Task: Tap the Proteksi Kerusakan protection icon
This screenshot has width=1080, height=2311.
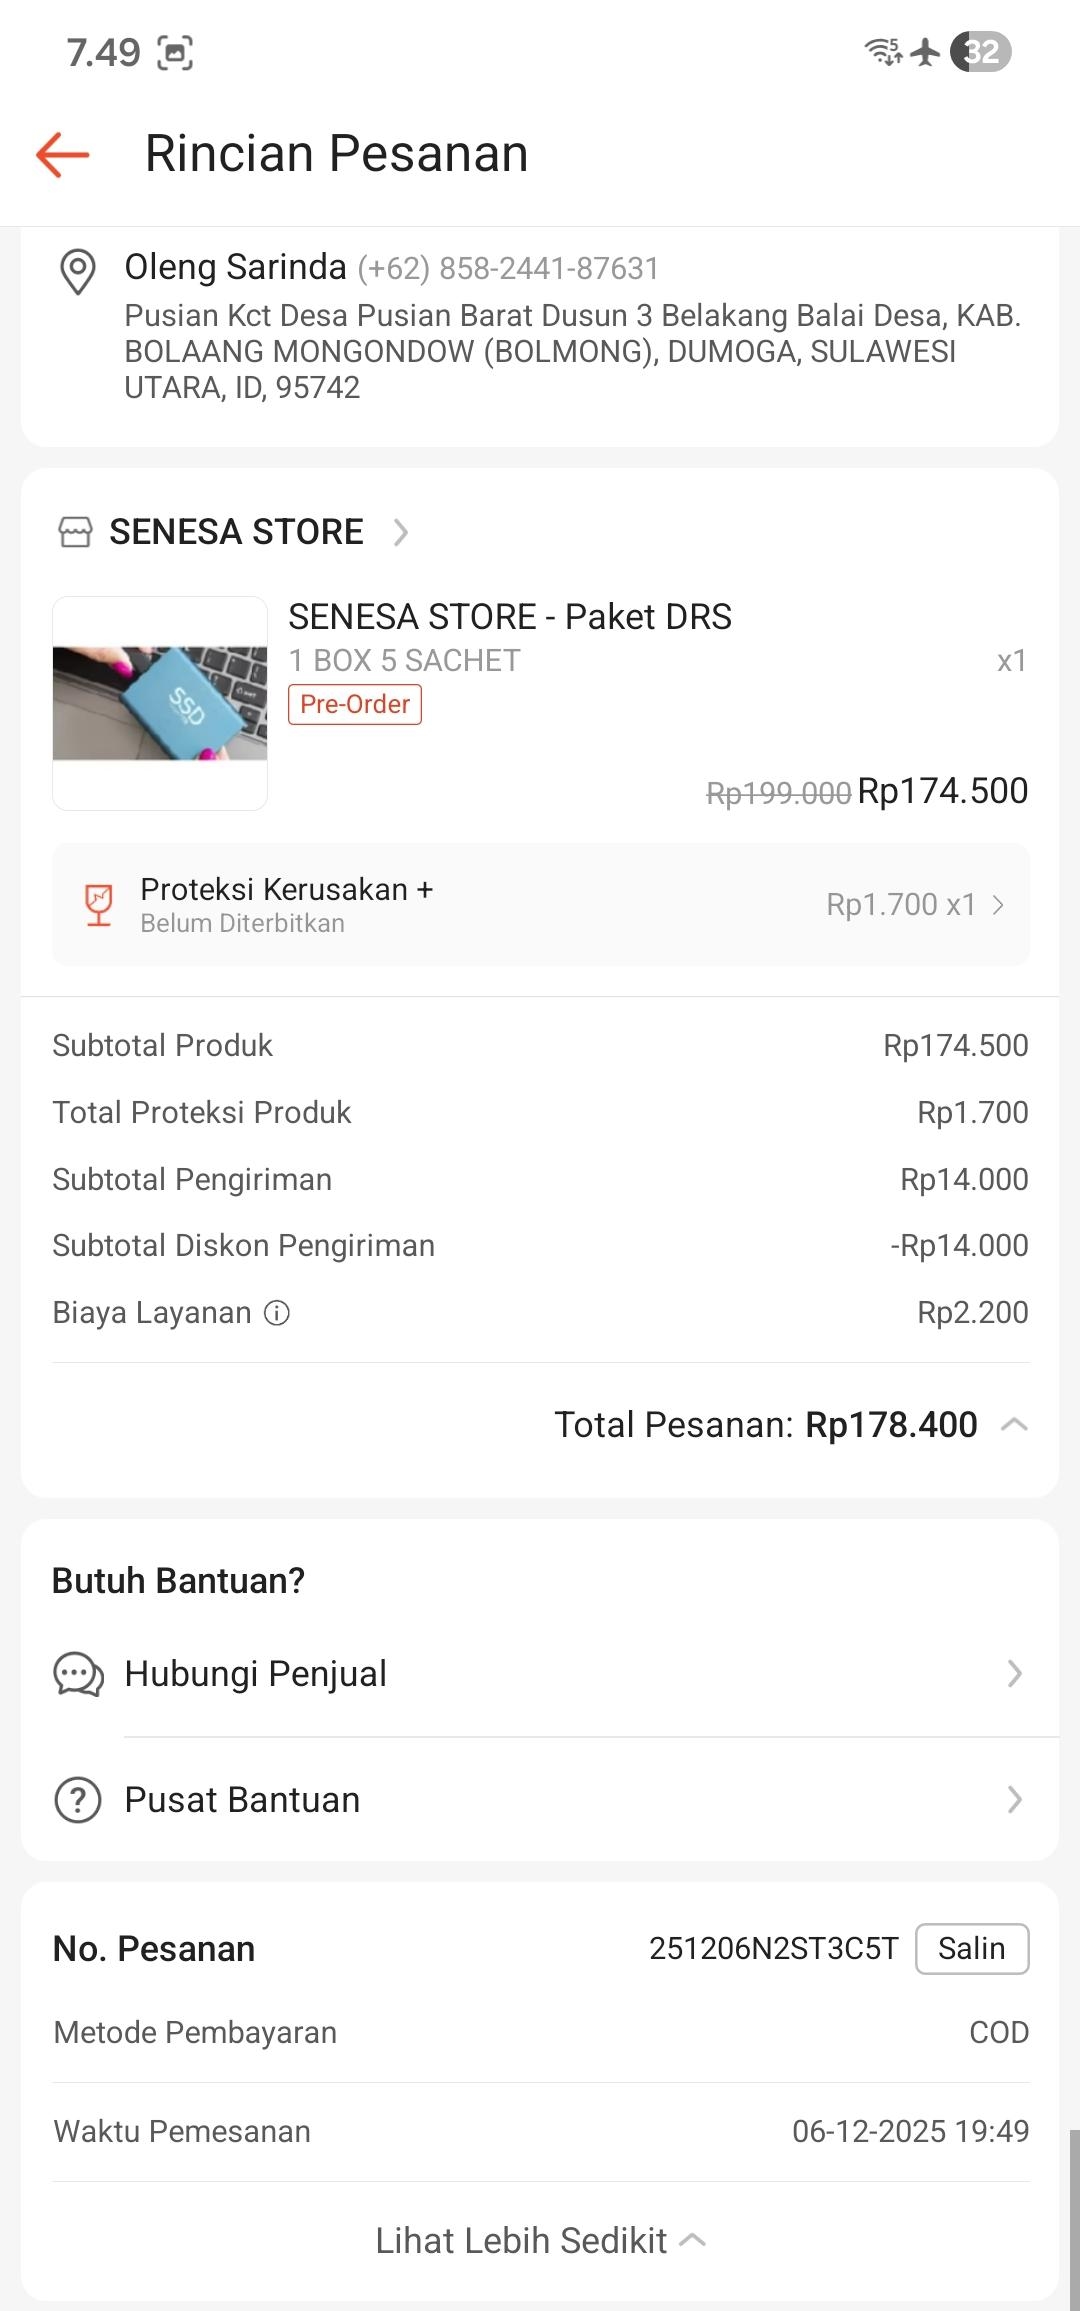Action: point(98,905)
